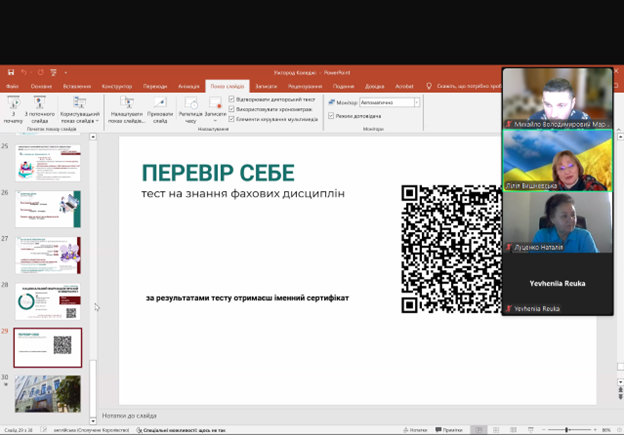Click 'Репетиція часу' timing icon
624x435 pixels.
point(191,103)
